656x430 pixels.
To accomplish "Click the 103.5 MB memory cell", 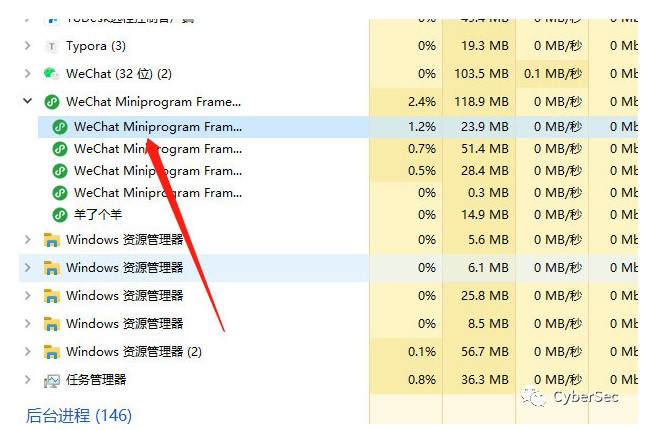I will coord(481,74).
